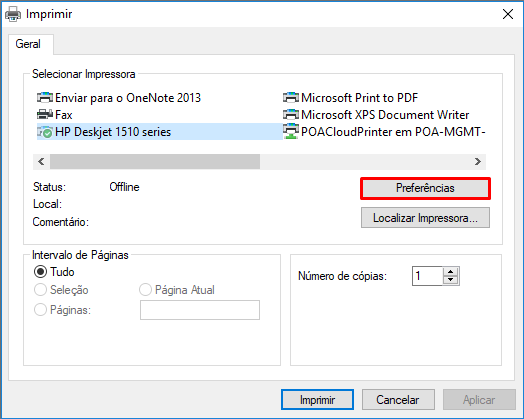
Task: Decrease number of copies with down arrow
Action: pos(451,280)
